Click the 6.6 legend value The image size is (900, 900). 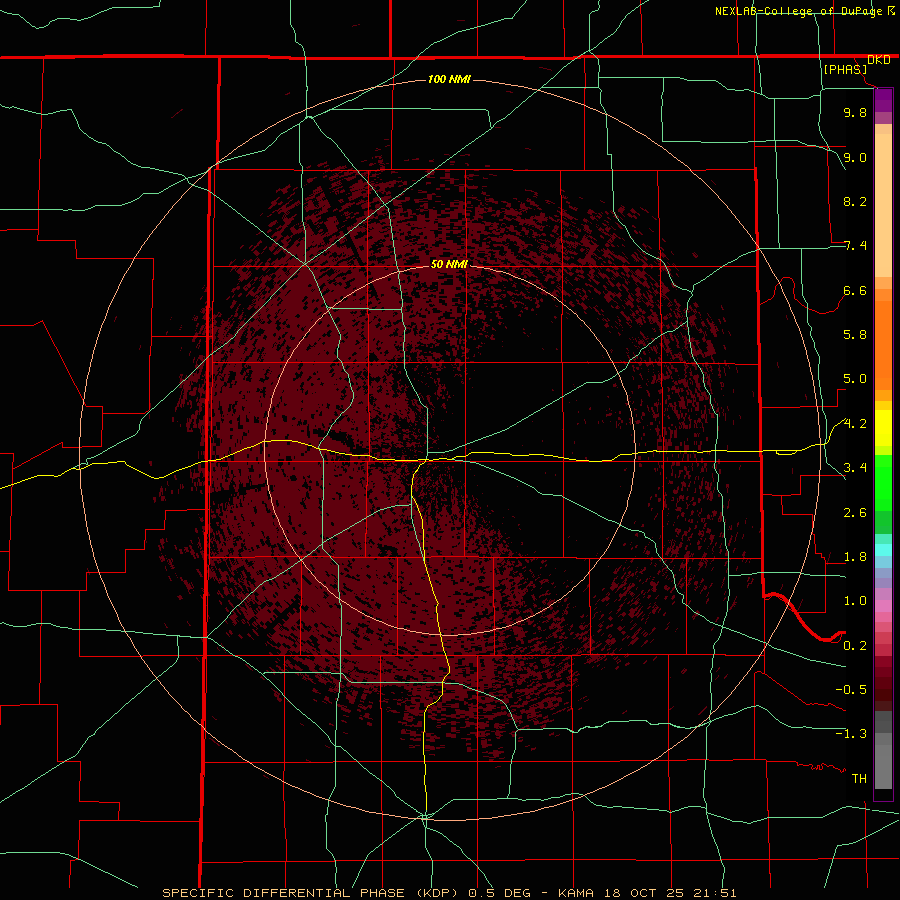(x=855, y=290)
